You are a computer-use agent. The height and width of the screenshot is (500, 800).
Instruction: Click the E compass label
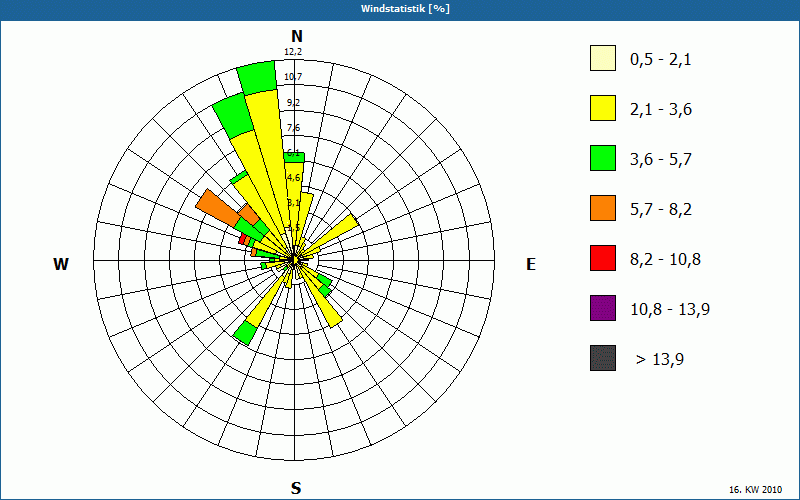531,264
